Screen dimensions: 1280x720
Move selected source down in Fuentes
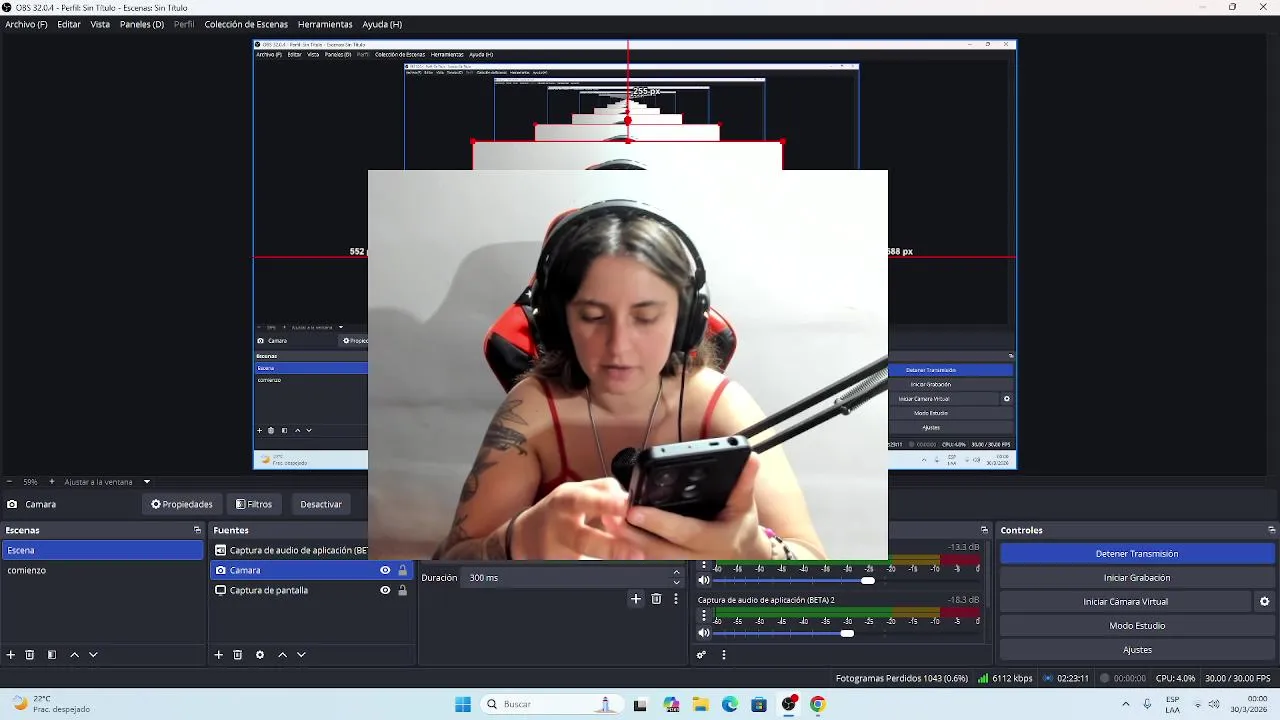[301, 655]
